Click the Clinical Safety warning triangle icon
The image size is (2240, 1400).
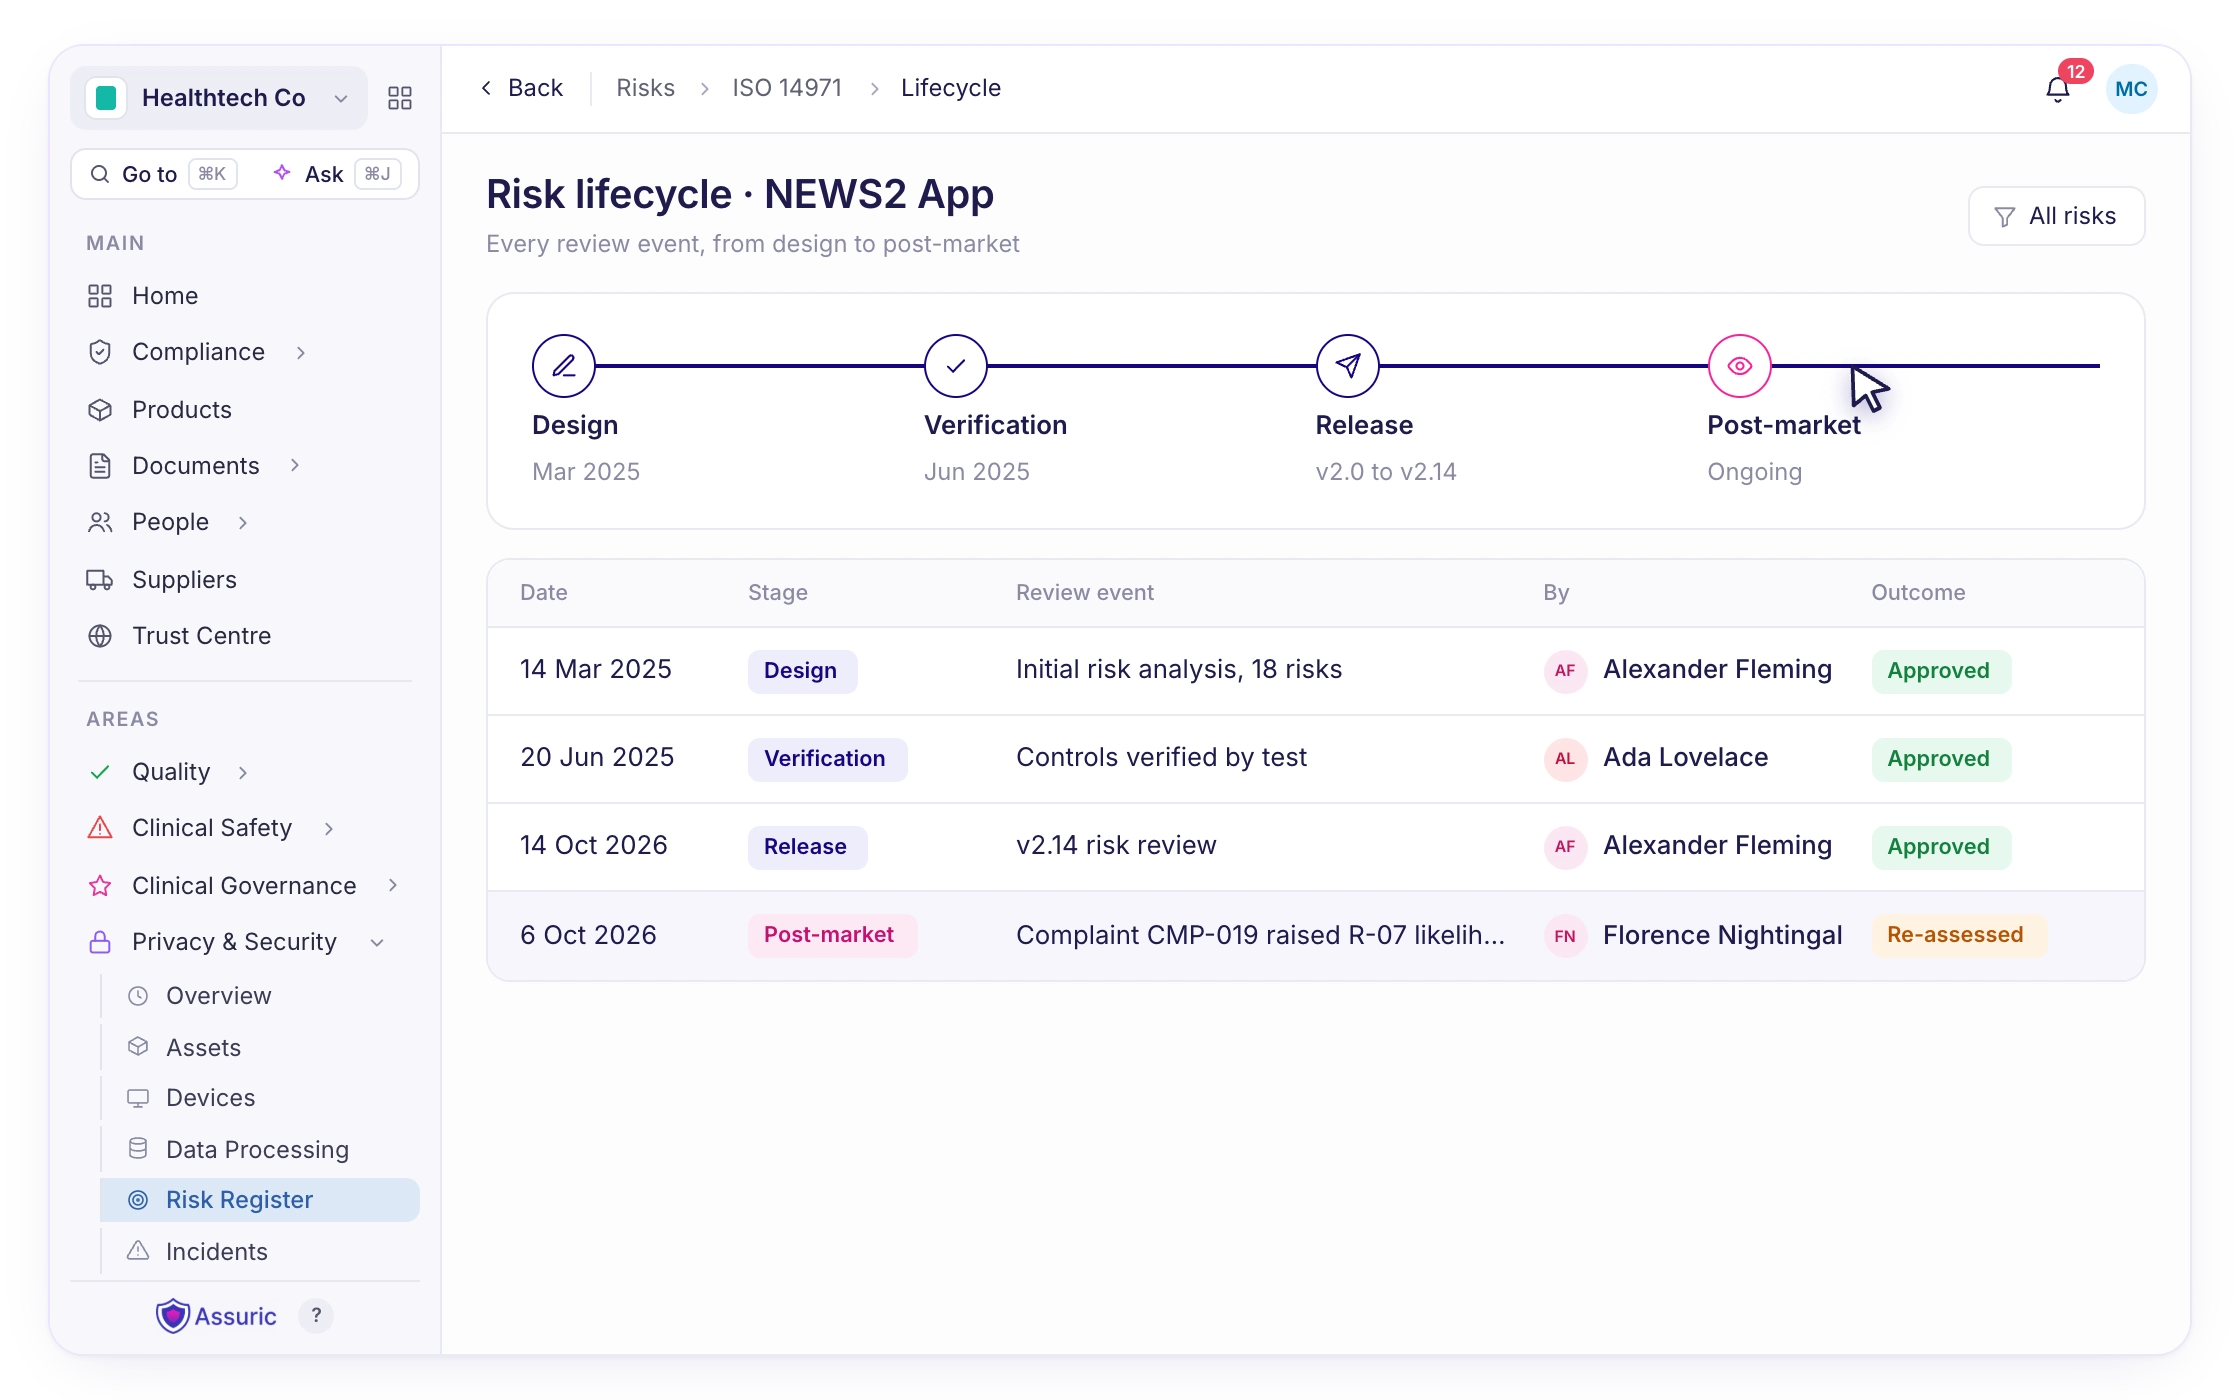pyautogui.click(x=100, y=828)
